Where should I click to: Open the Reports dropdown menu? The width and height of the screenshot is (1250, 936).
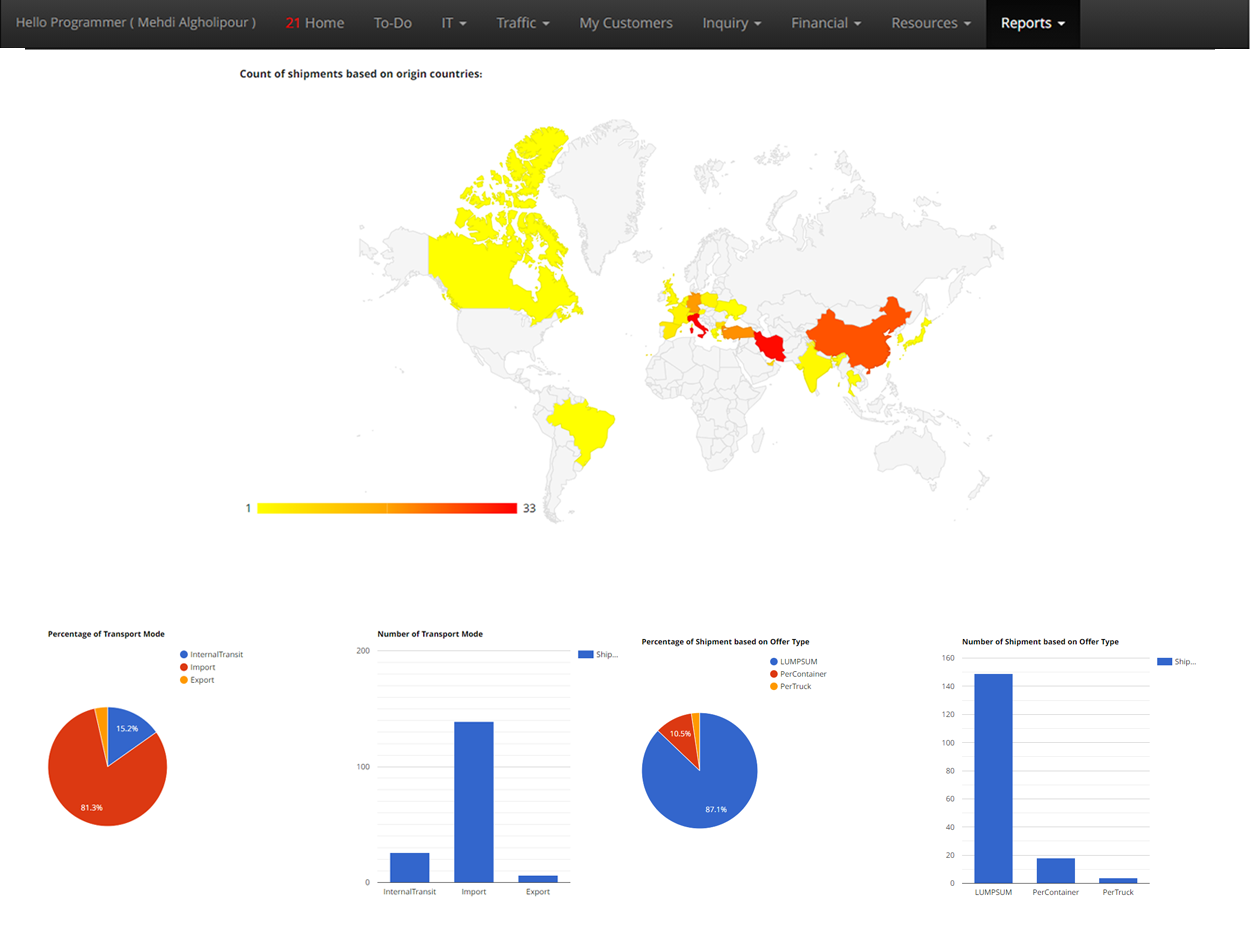[1032, 23]
